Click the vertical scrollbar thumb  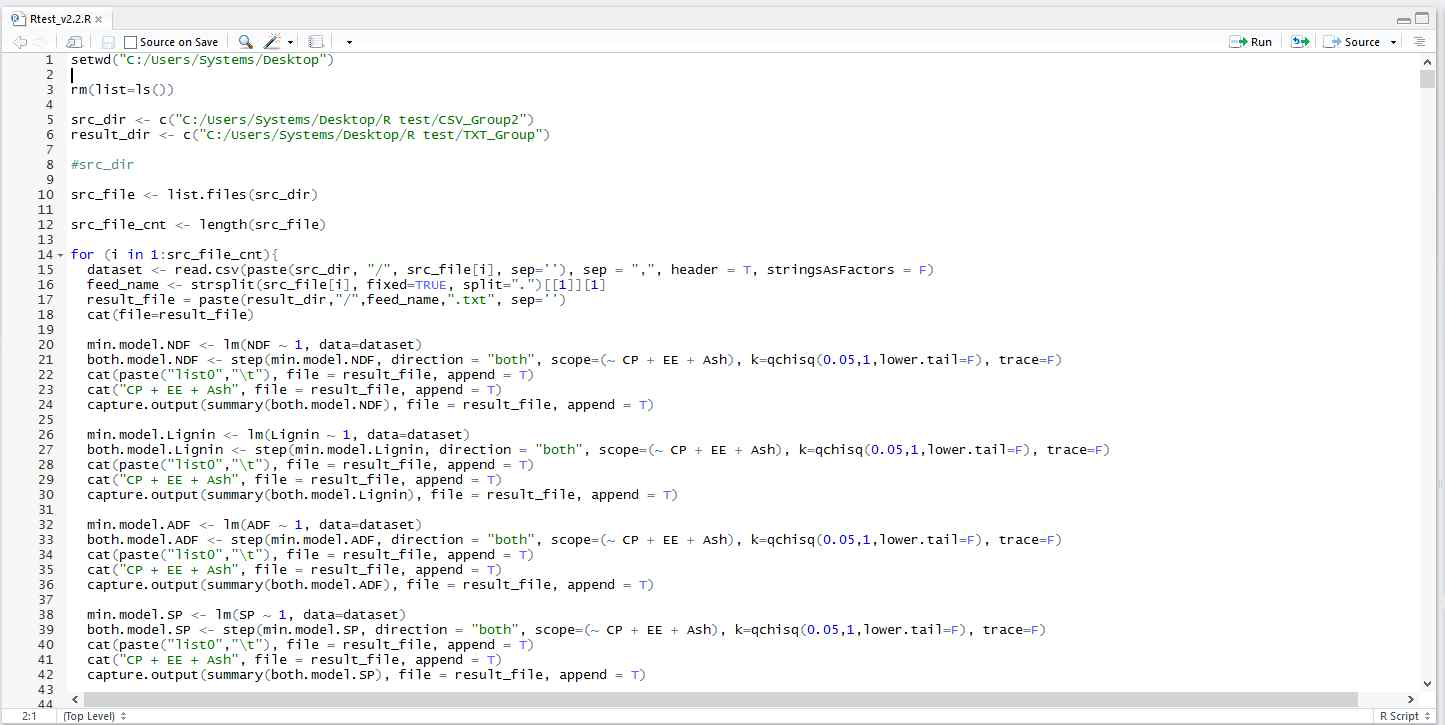point(1427,79)
